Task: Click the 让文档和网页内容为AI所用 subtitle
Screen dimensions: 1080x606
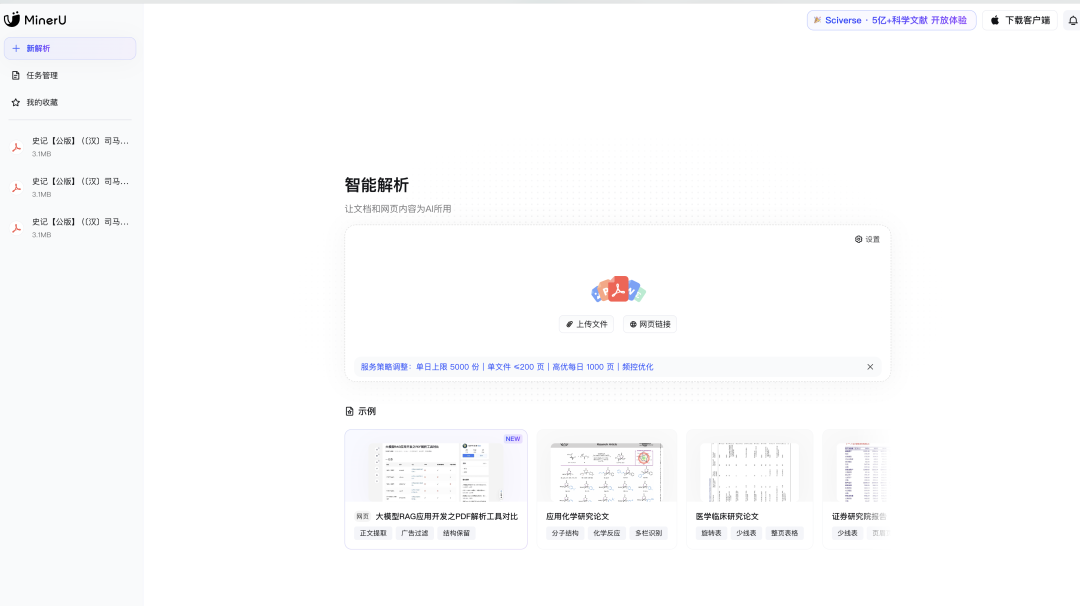Action: 398,209
